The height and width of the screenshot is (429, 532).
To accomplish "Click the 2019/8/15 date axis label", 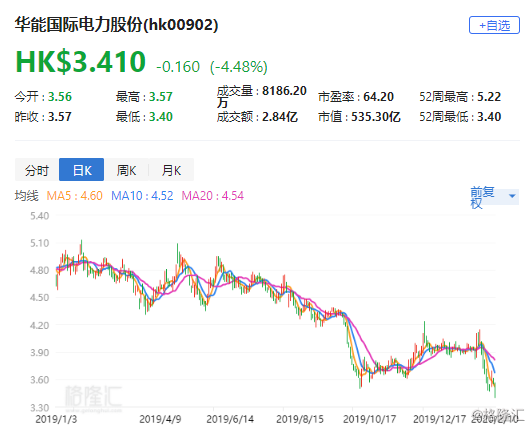I will (x=300, y=419).
